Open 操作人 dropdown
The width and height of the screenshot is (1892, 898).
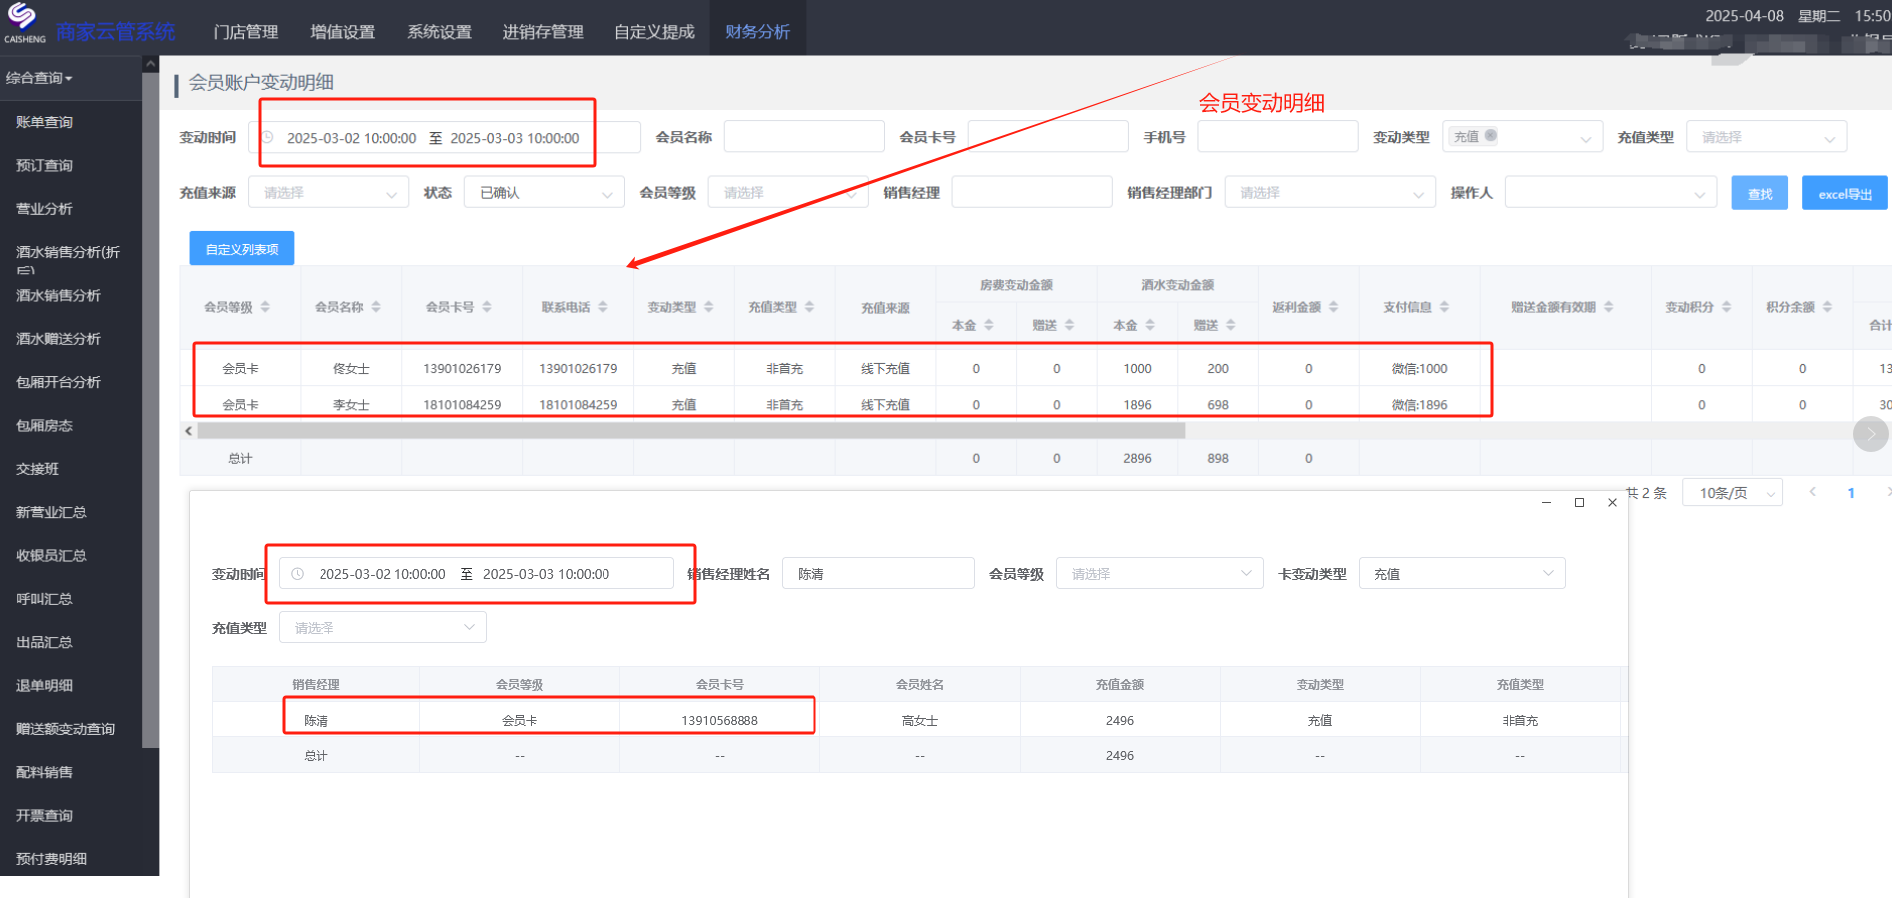(x=1611, y=192)
